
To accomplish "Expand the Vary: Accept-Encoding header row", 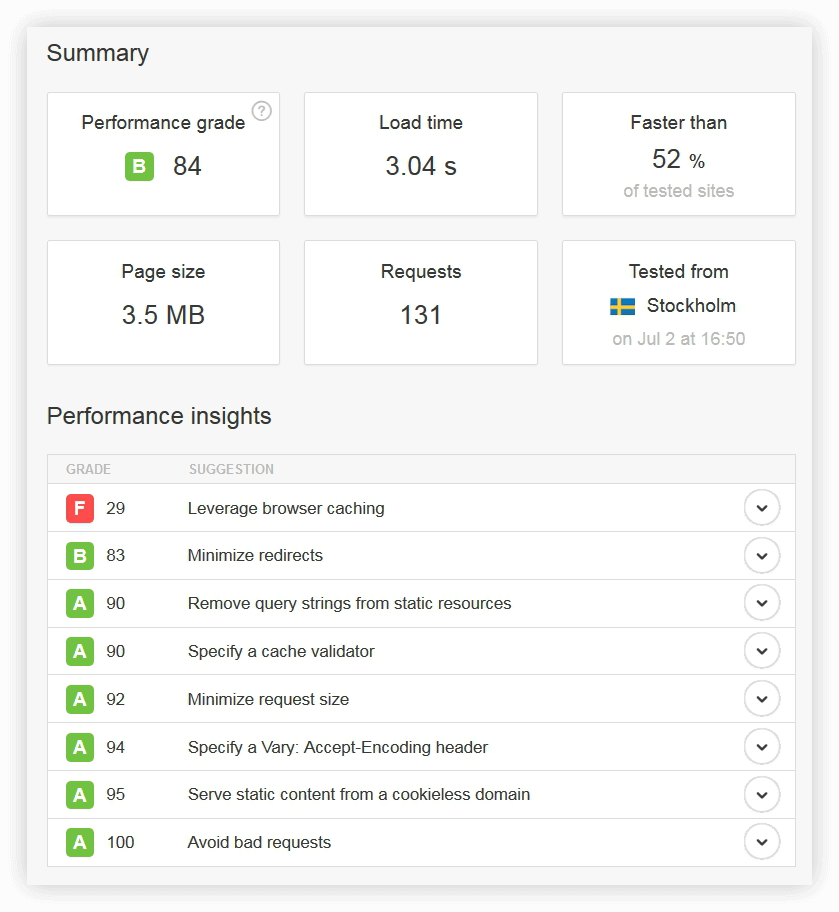I will pos(762,747).
